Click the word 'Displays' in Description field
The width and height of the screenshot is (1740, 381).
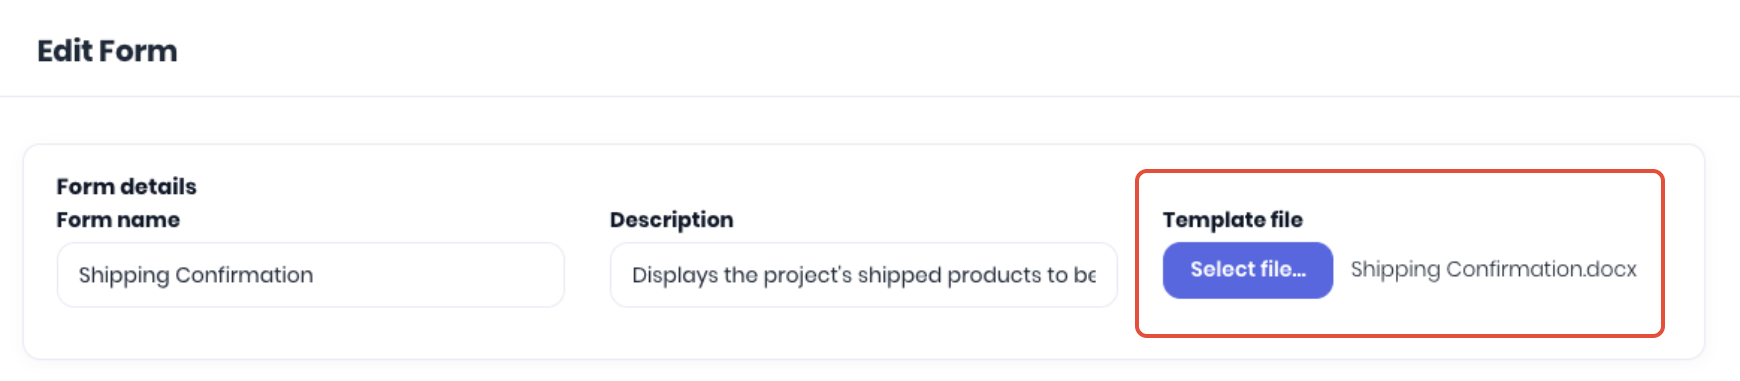tap(674, 275)
